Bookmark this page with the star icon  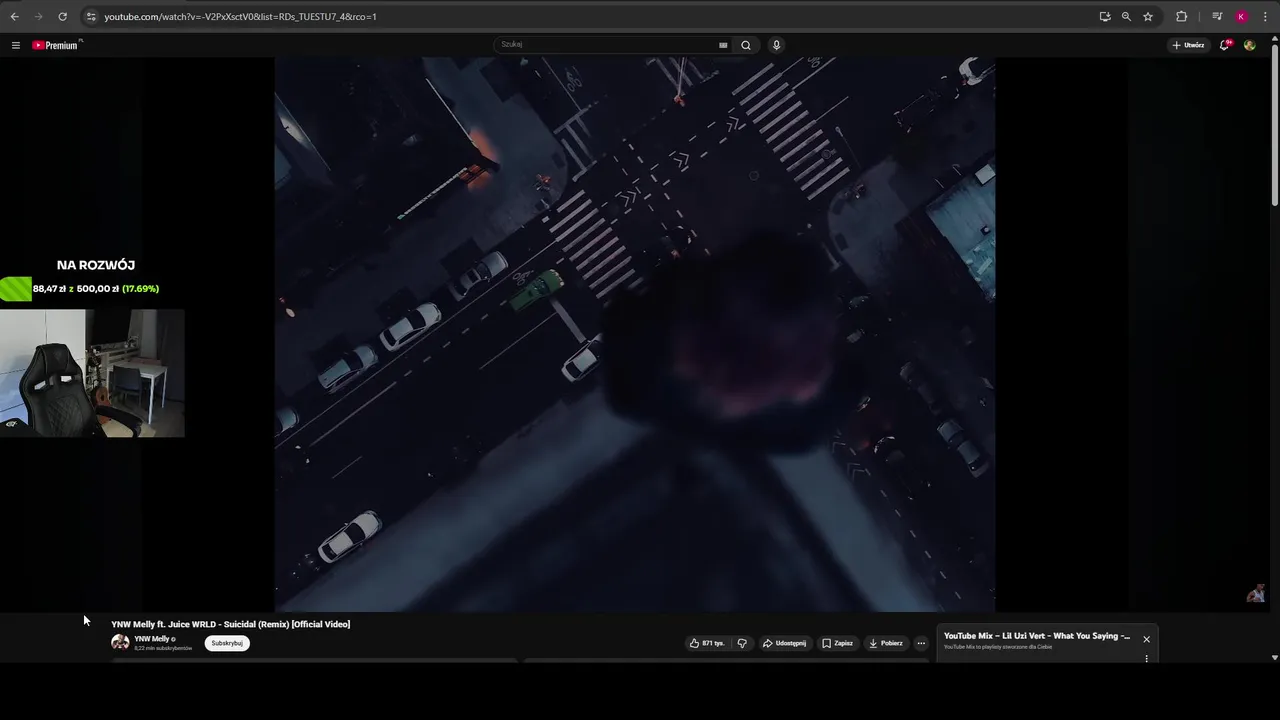[x=1148, y=17]
